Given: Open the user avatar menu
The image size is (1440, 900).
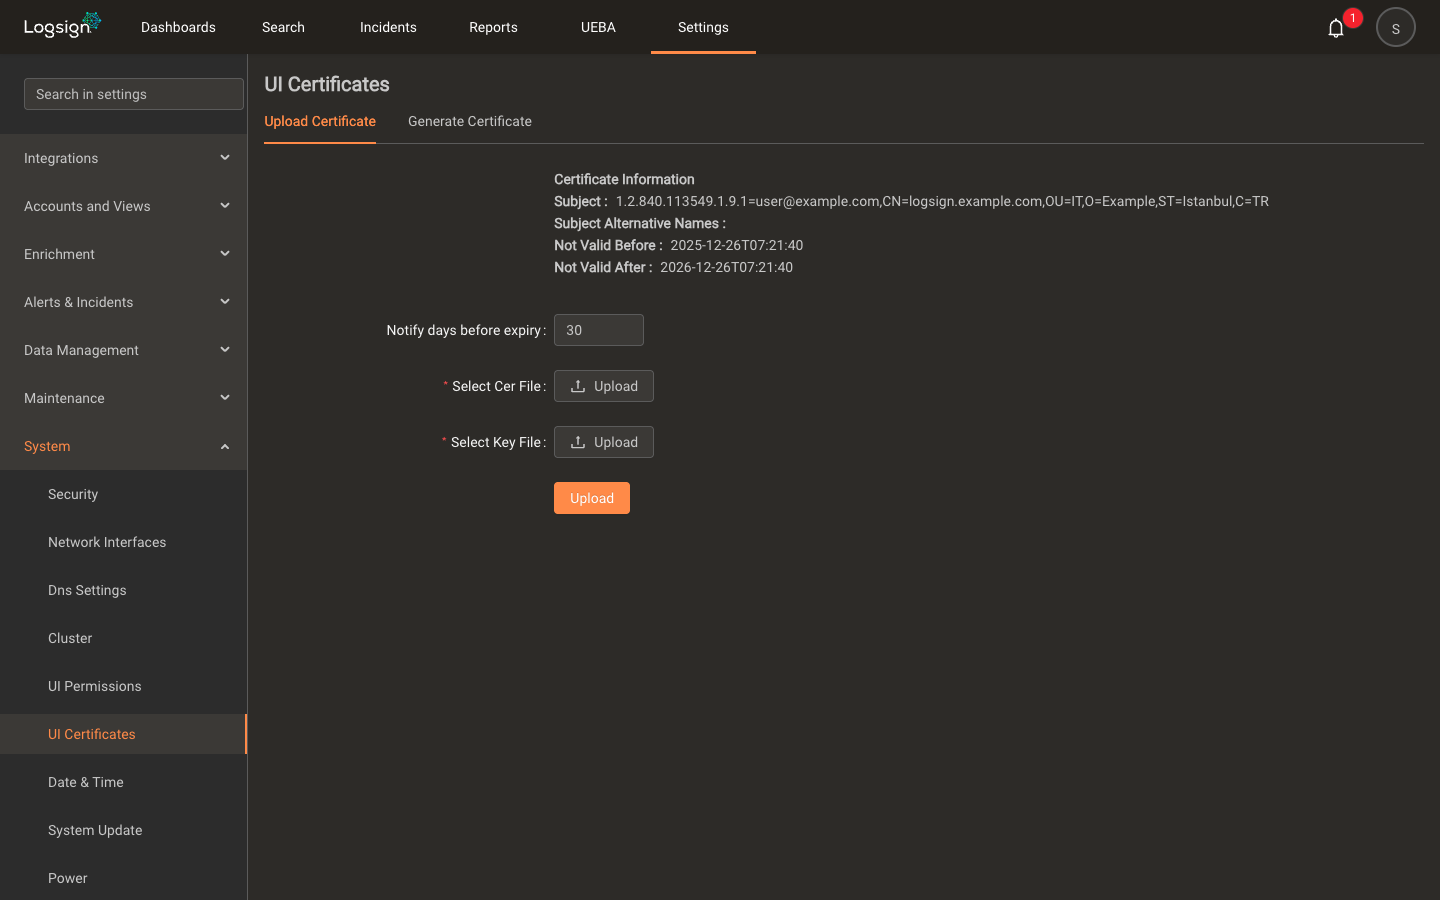Looking at the screenshot, I should tap(1396, 27).
